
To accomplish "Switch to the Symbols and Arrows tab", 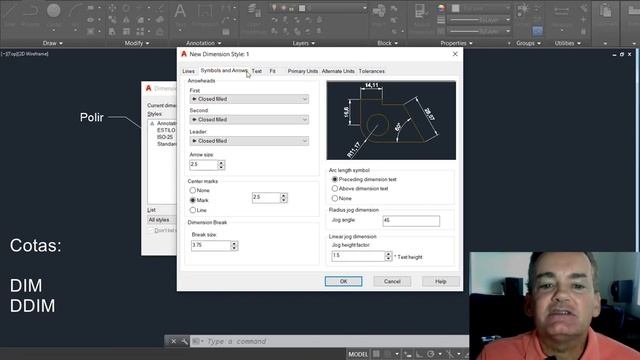I will 224,71.
